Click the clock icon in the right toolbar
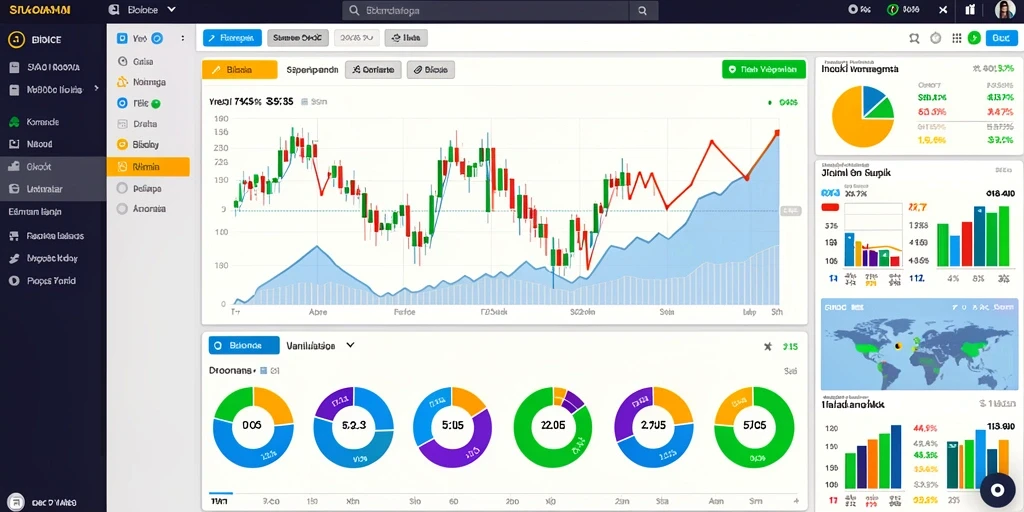This screenshot has height=512, width=1024. (x=936, y=39)
